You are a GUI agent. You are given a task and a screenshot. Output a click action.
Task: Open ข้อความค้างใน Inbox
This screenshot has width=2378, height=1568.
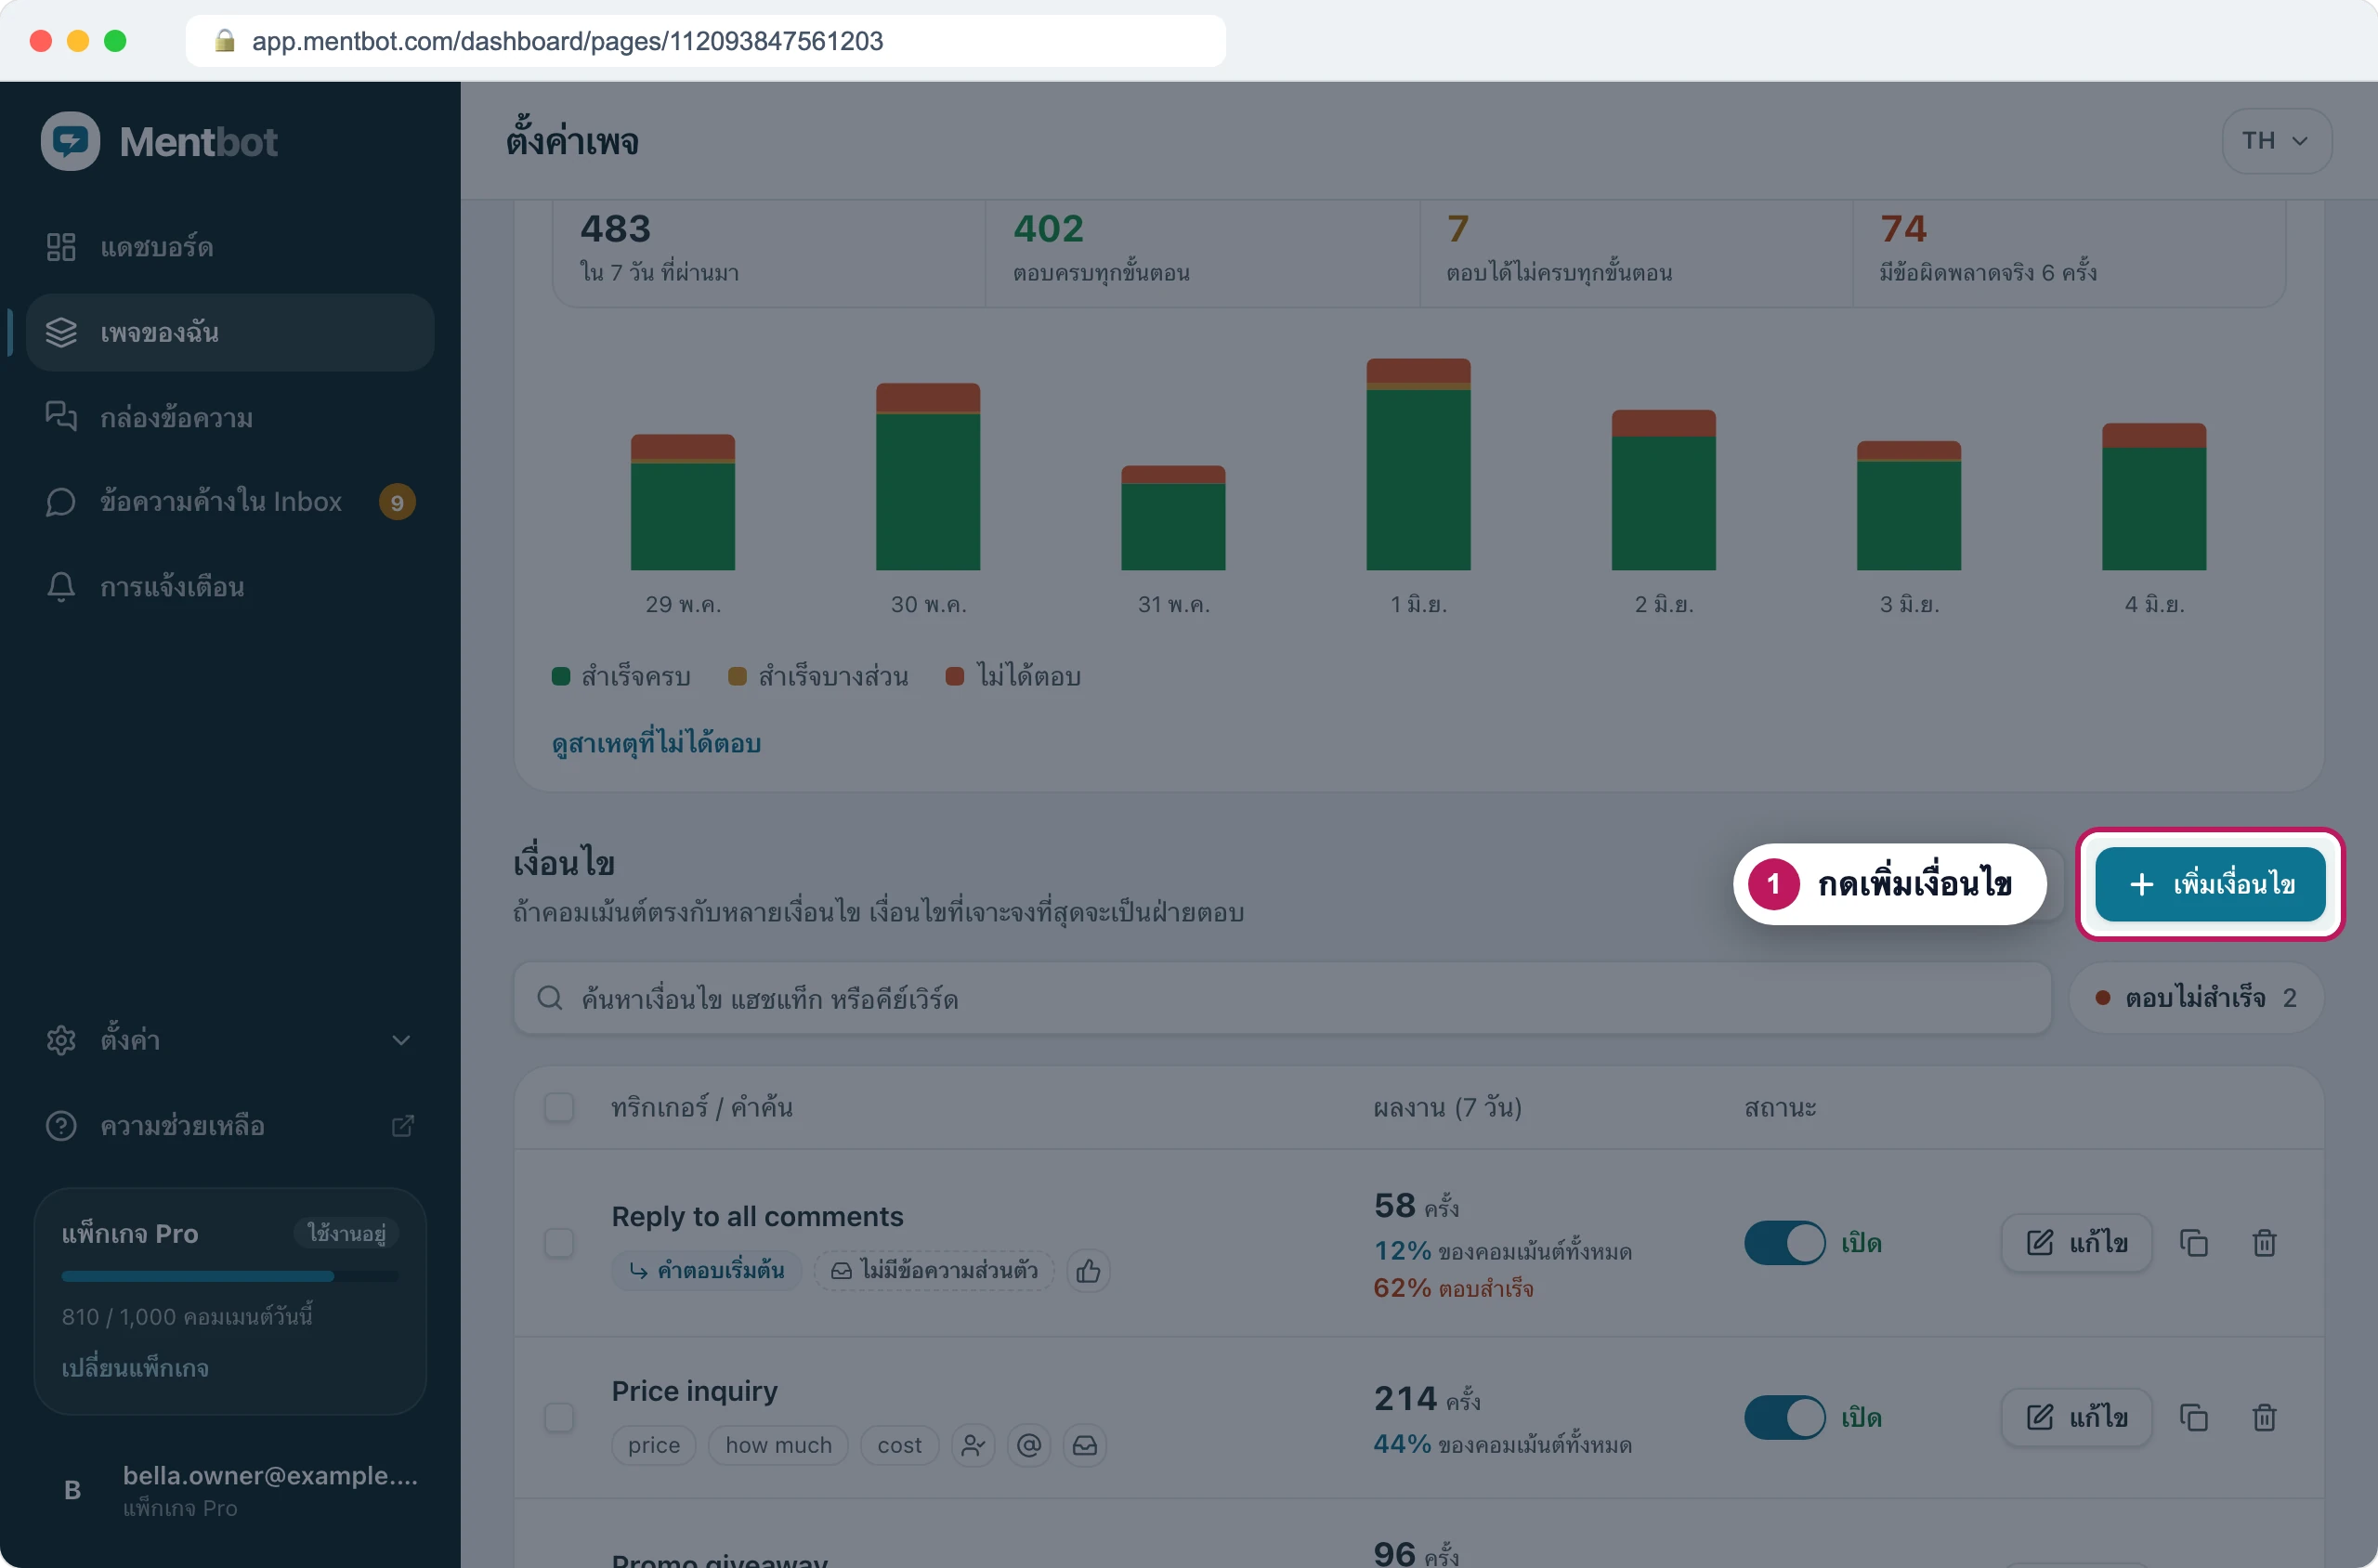pyautogui.click(x=230, y=502)
